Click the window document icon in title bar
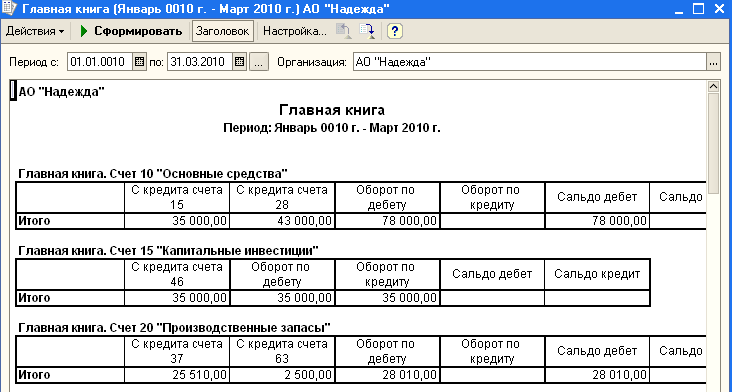 [x=9, y=8]
